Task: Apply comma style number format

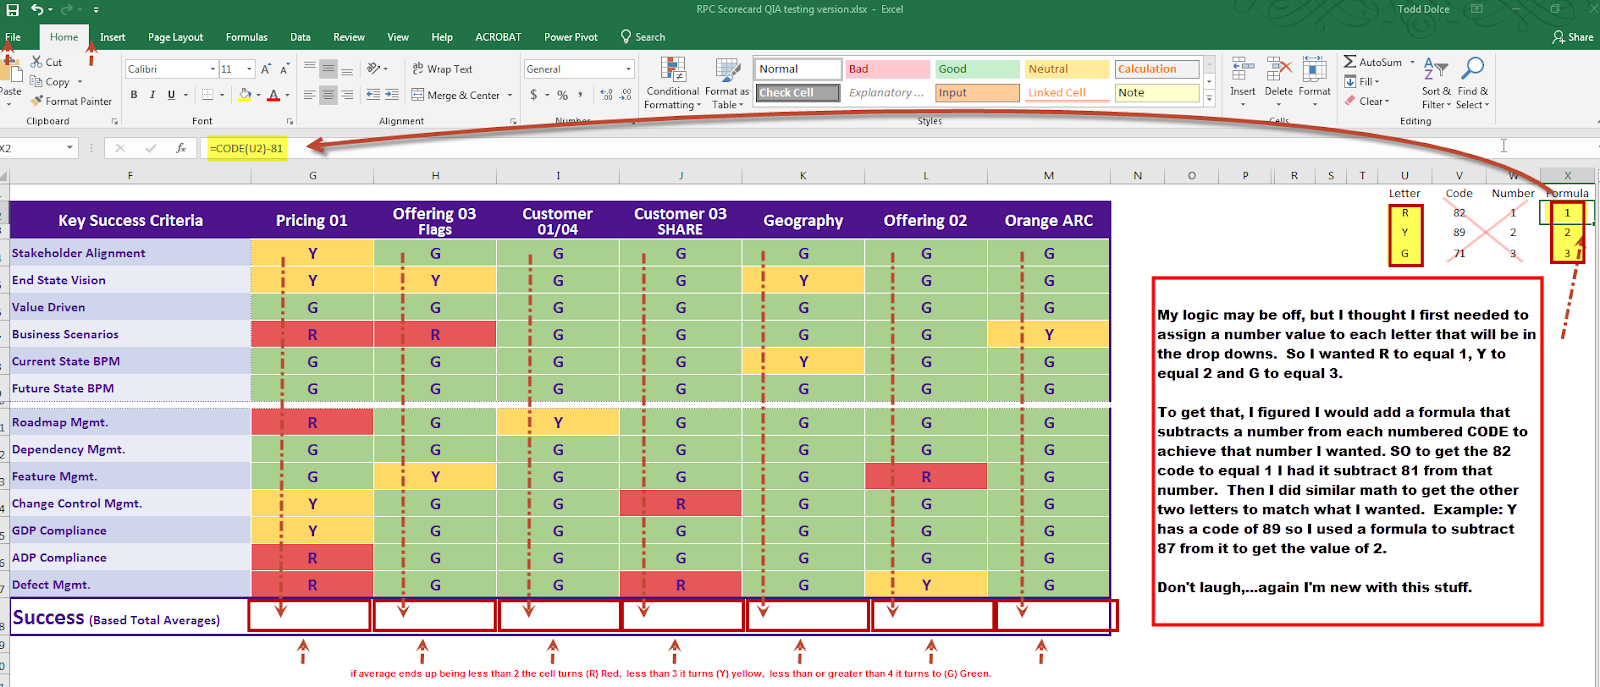Action: point(581,95)
